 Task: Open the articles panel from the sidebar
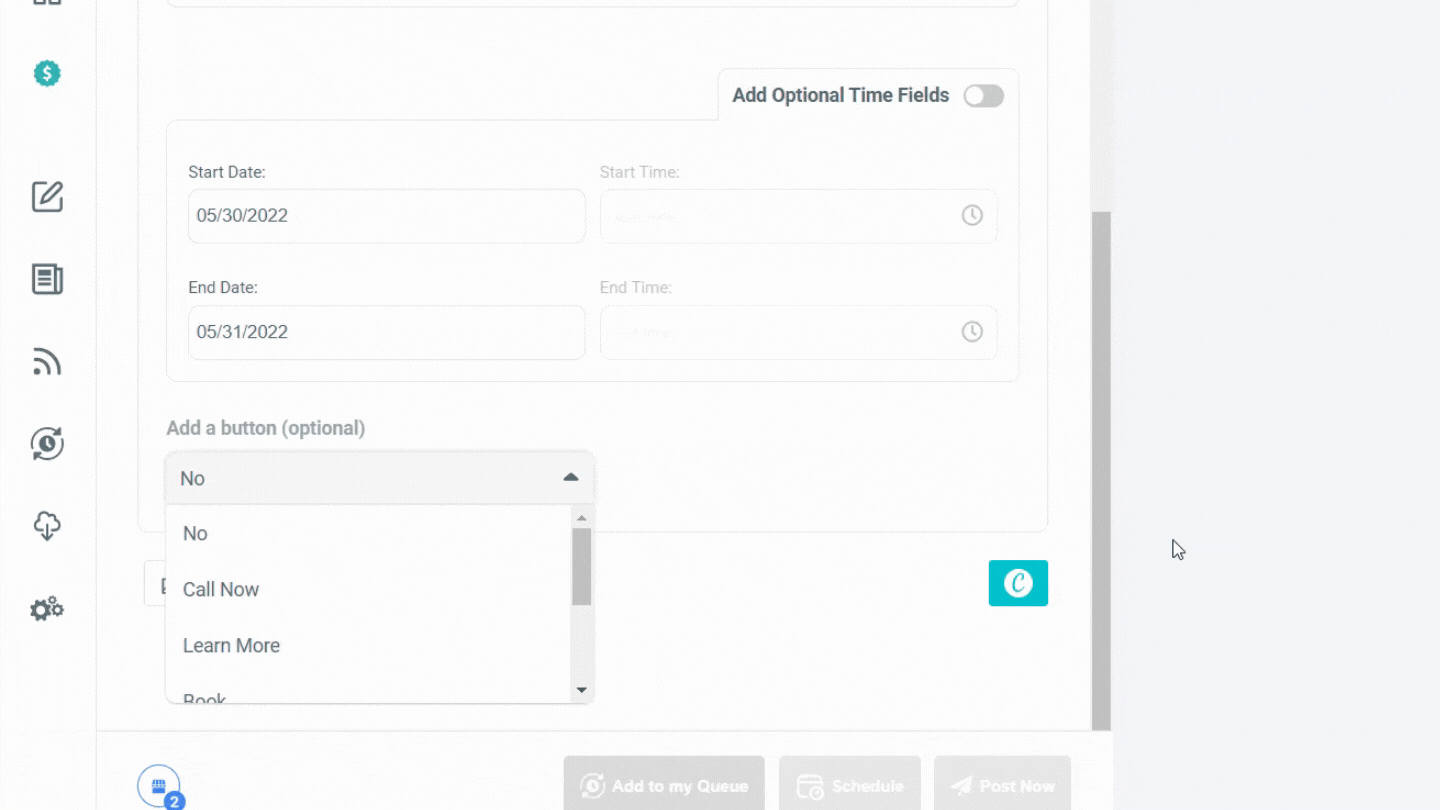47,279
